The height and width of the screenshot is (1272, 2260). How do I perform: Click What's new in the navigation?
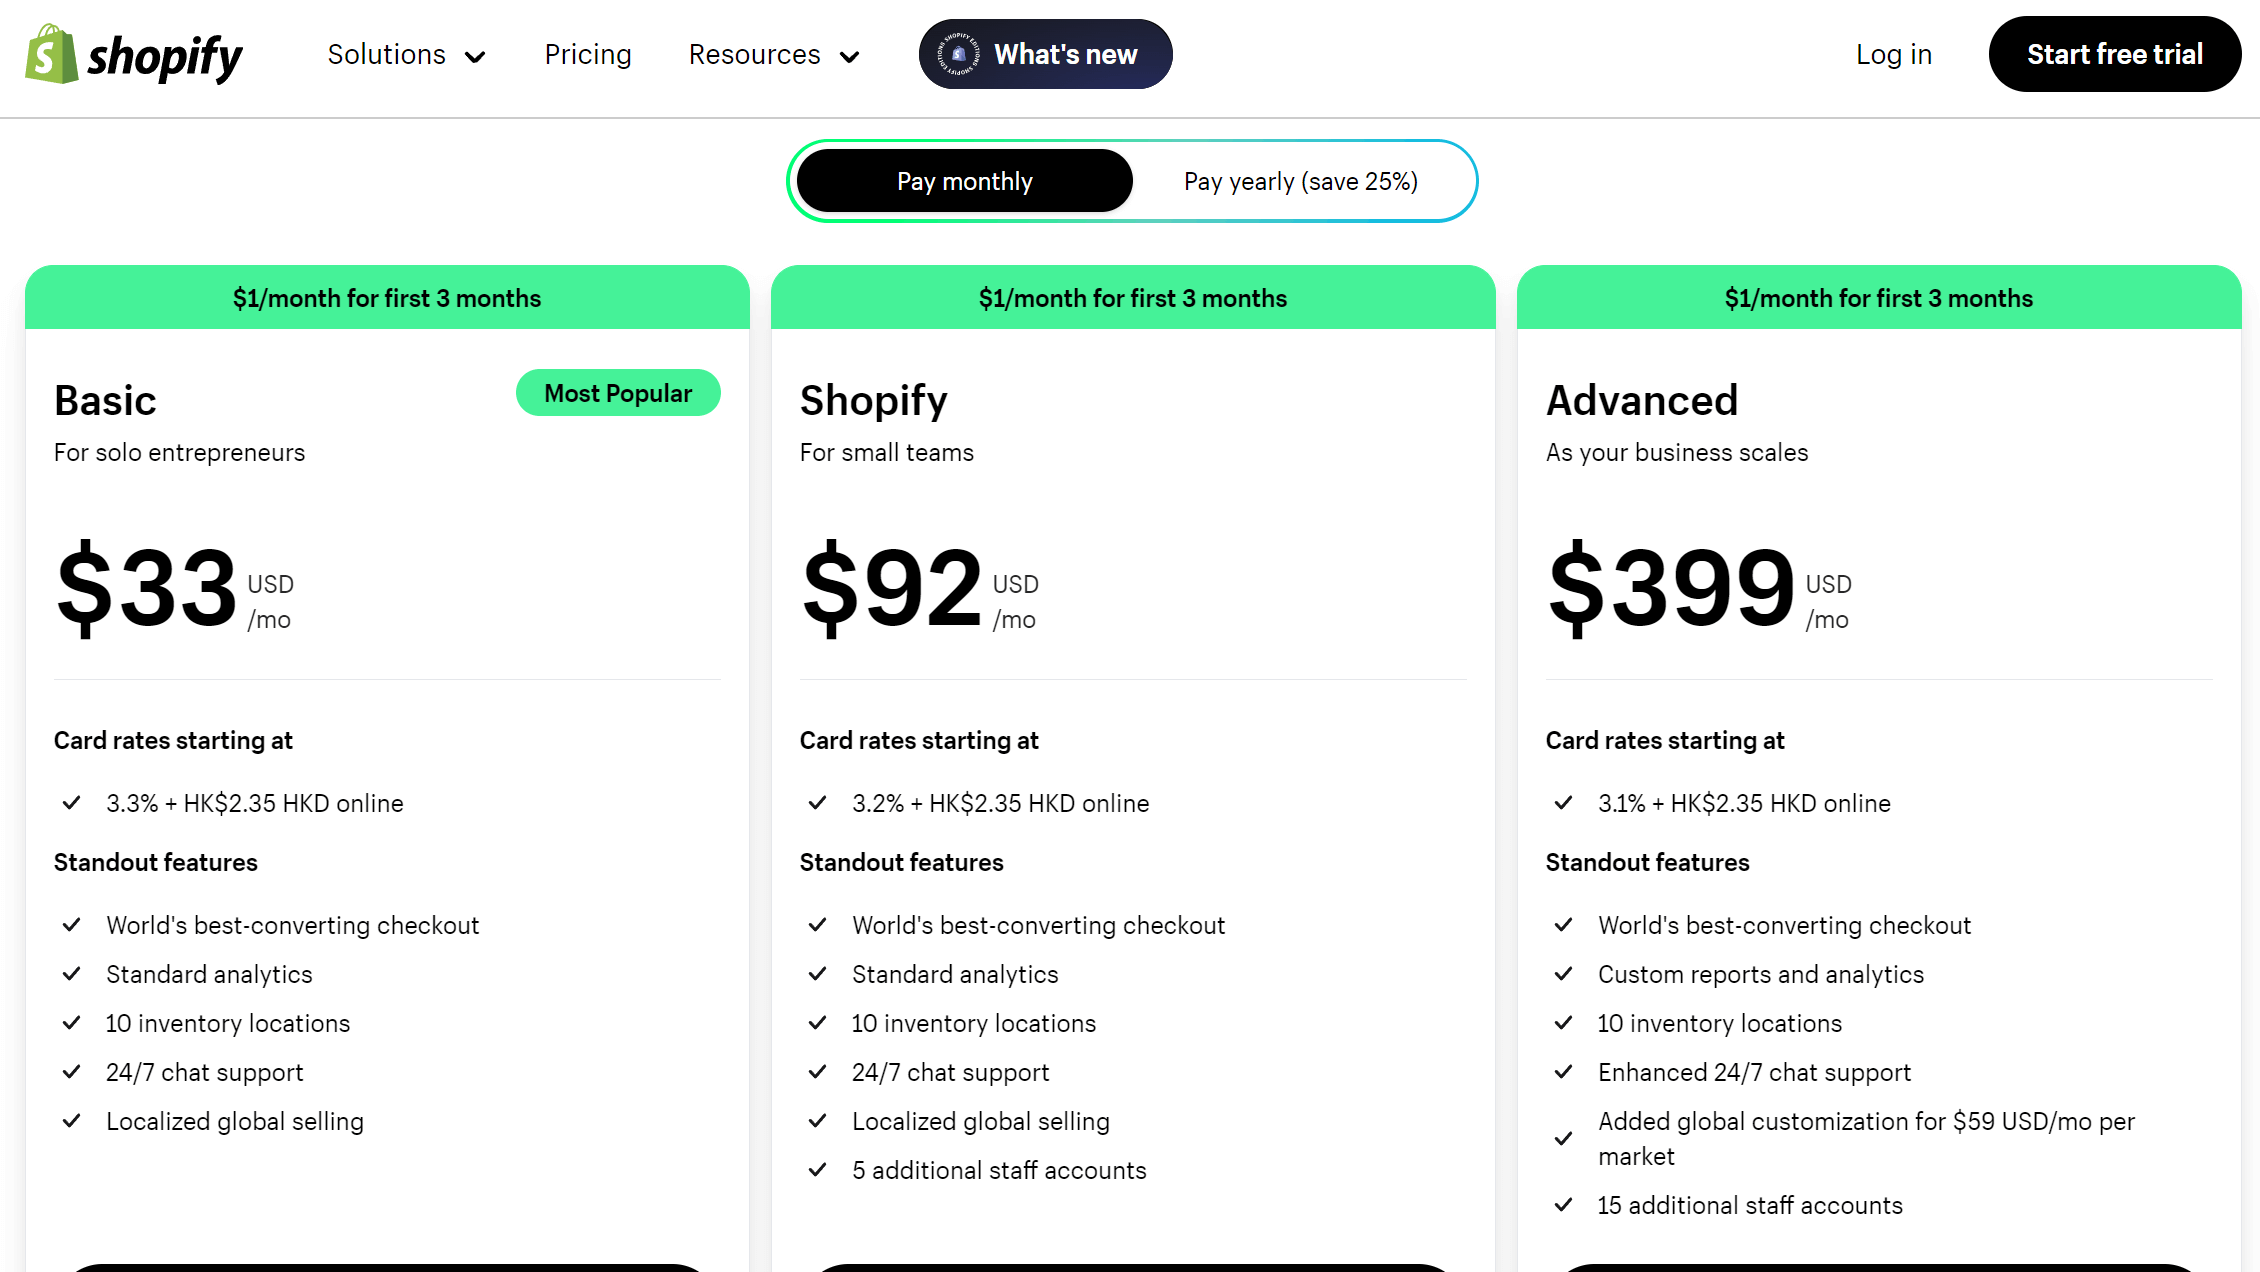[x=1063, y=54]
